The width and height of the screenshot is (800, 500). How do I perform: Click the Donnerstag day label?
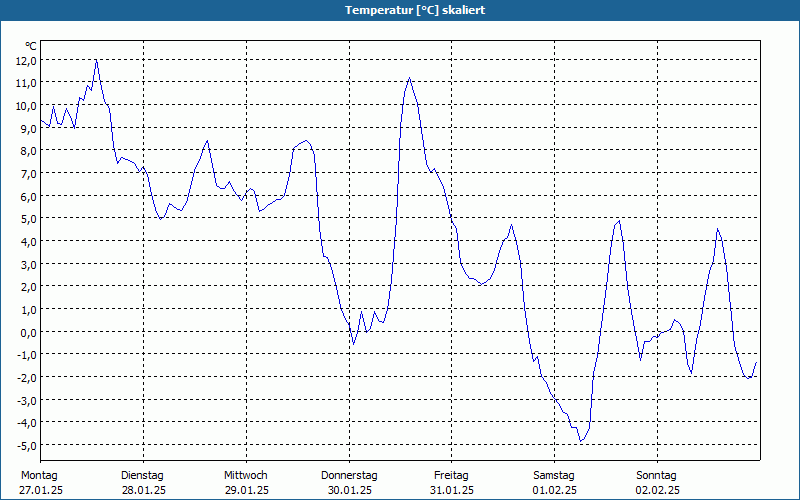(349, 476)
